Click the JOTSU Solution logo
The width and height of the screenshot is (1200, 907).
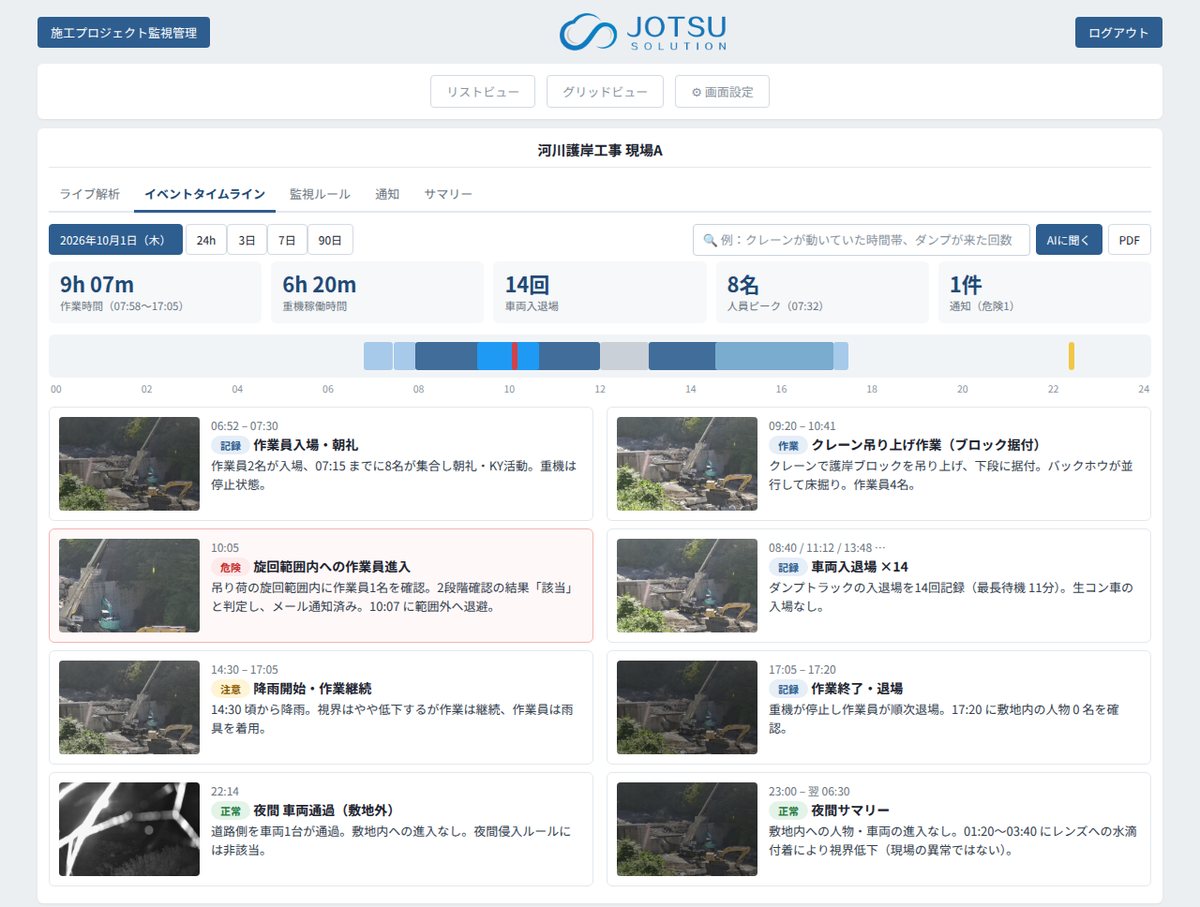click(x=643, y=32)
